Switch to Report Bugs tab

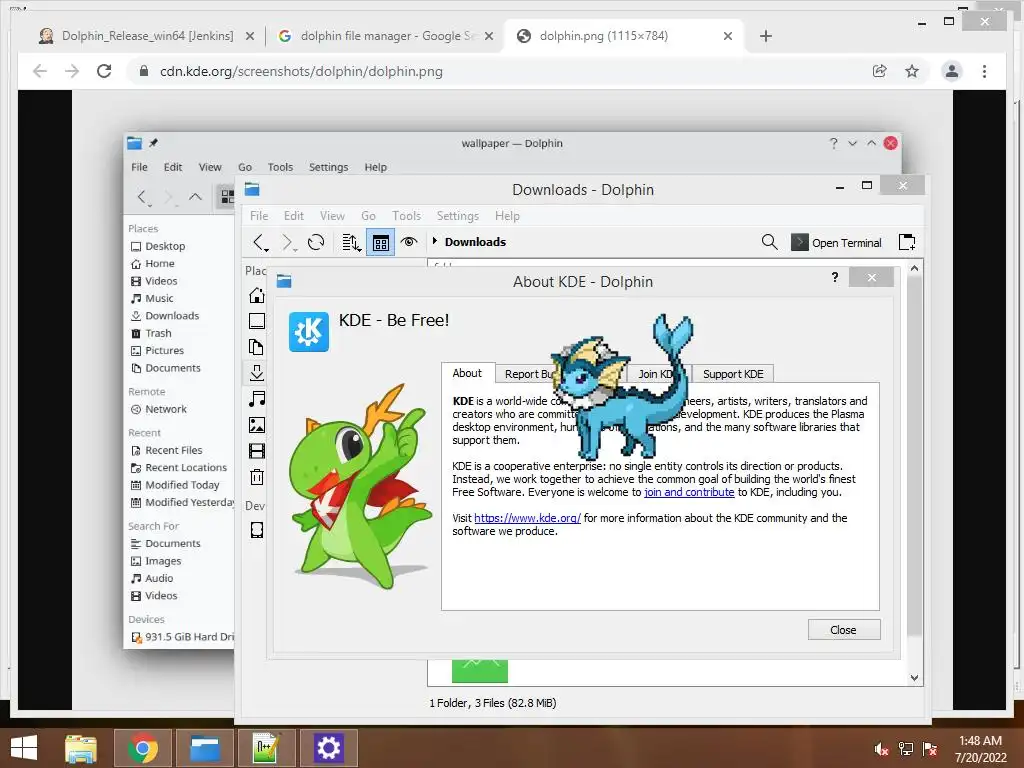(528, 374)
